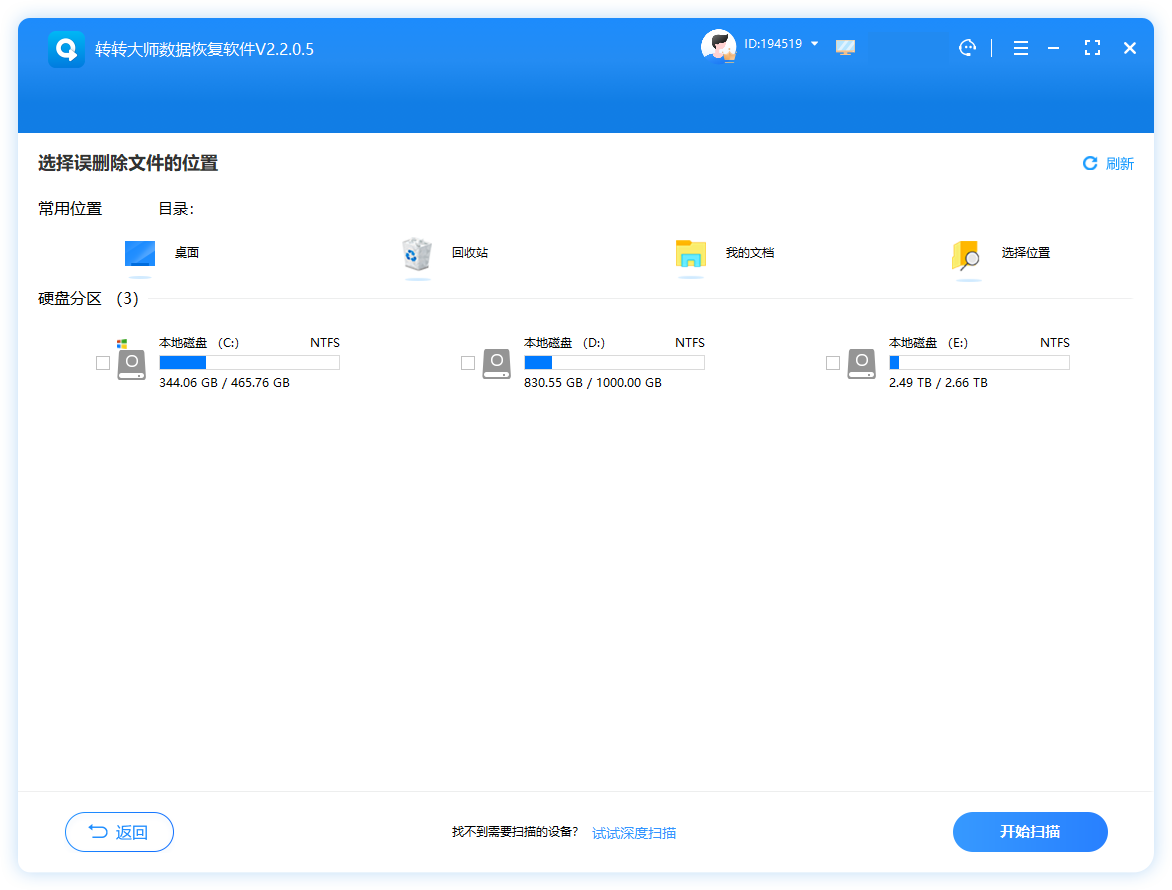This screenshot has height=890, width=1172.
Task: Click 开始扫描 start scan button
Action: pos(1030,832)
